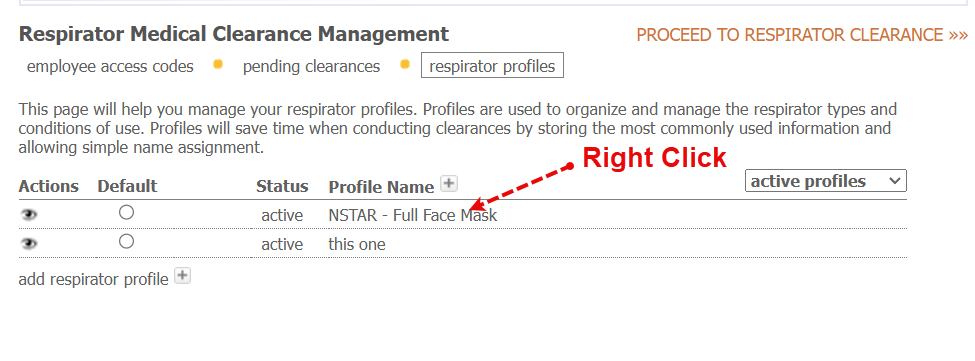Screen dimensions: 975x361
Task: Click the eye icon for NSTAR profile
Action: (29, 215)
